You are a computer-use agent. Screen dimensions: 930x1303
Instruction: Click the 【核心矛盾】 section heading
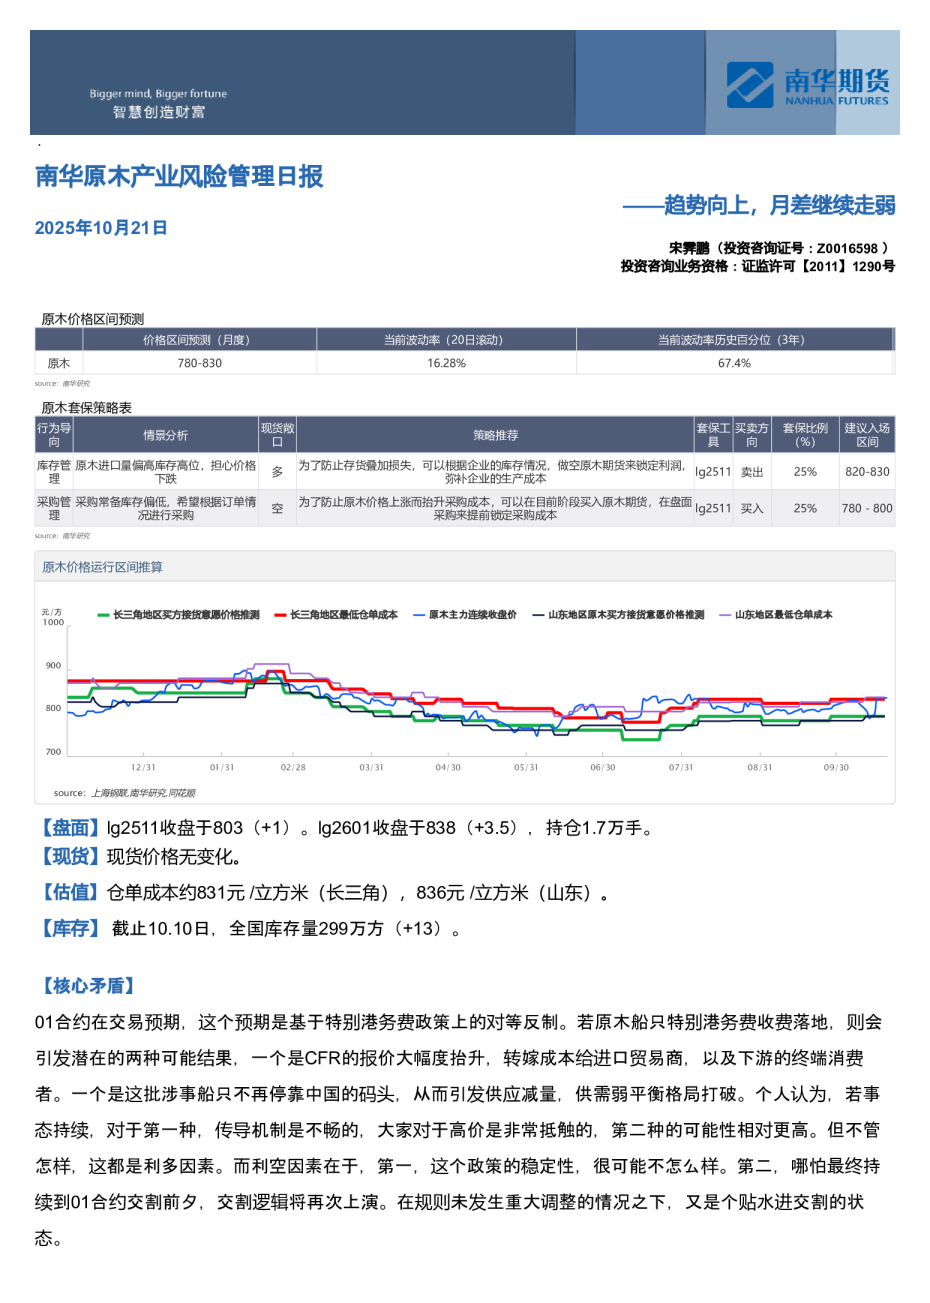(87, 985)
